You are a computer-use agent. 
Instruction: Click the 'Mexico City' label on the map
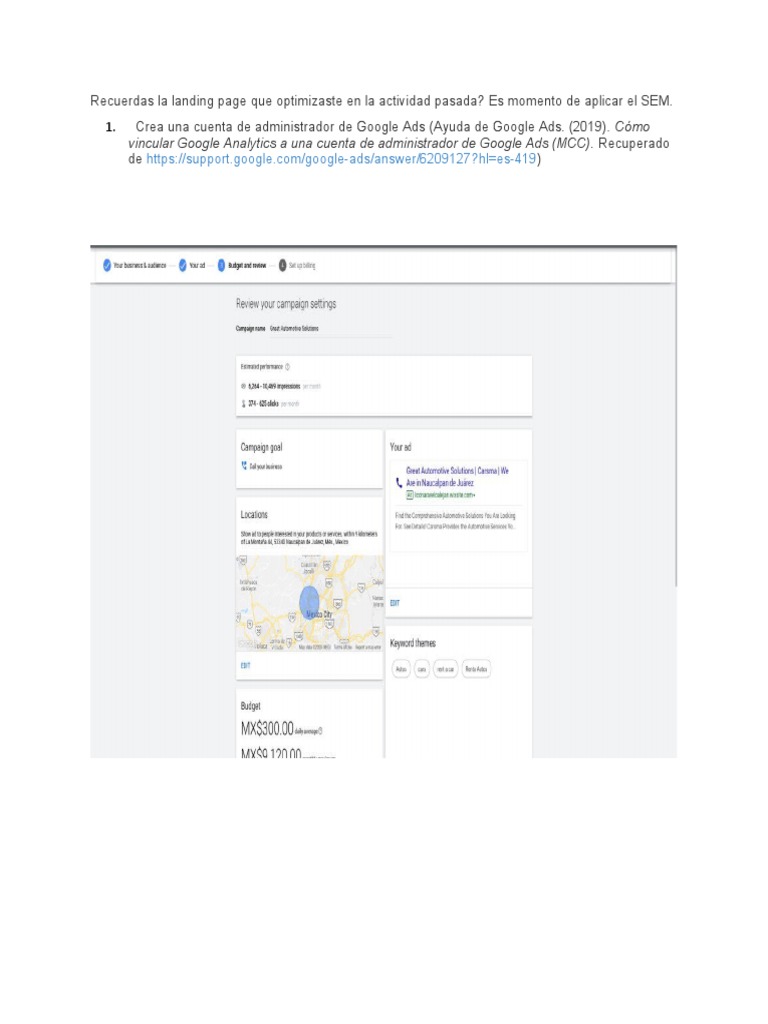coord(319,614)
